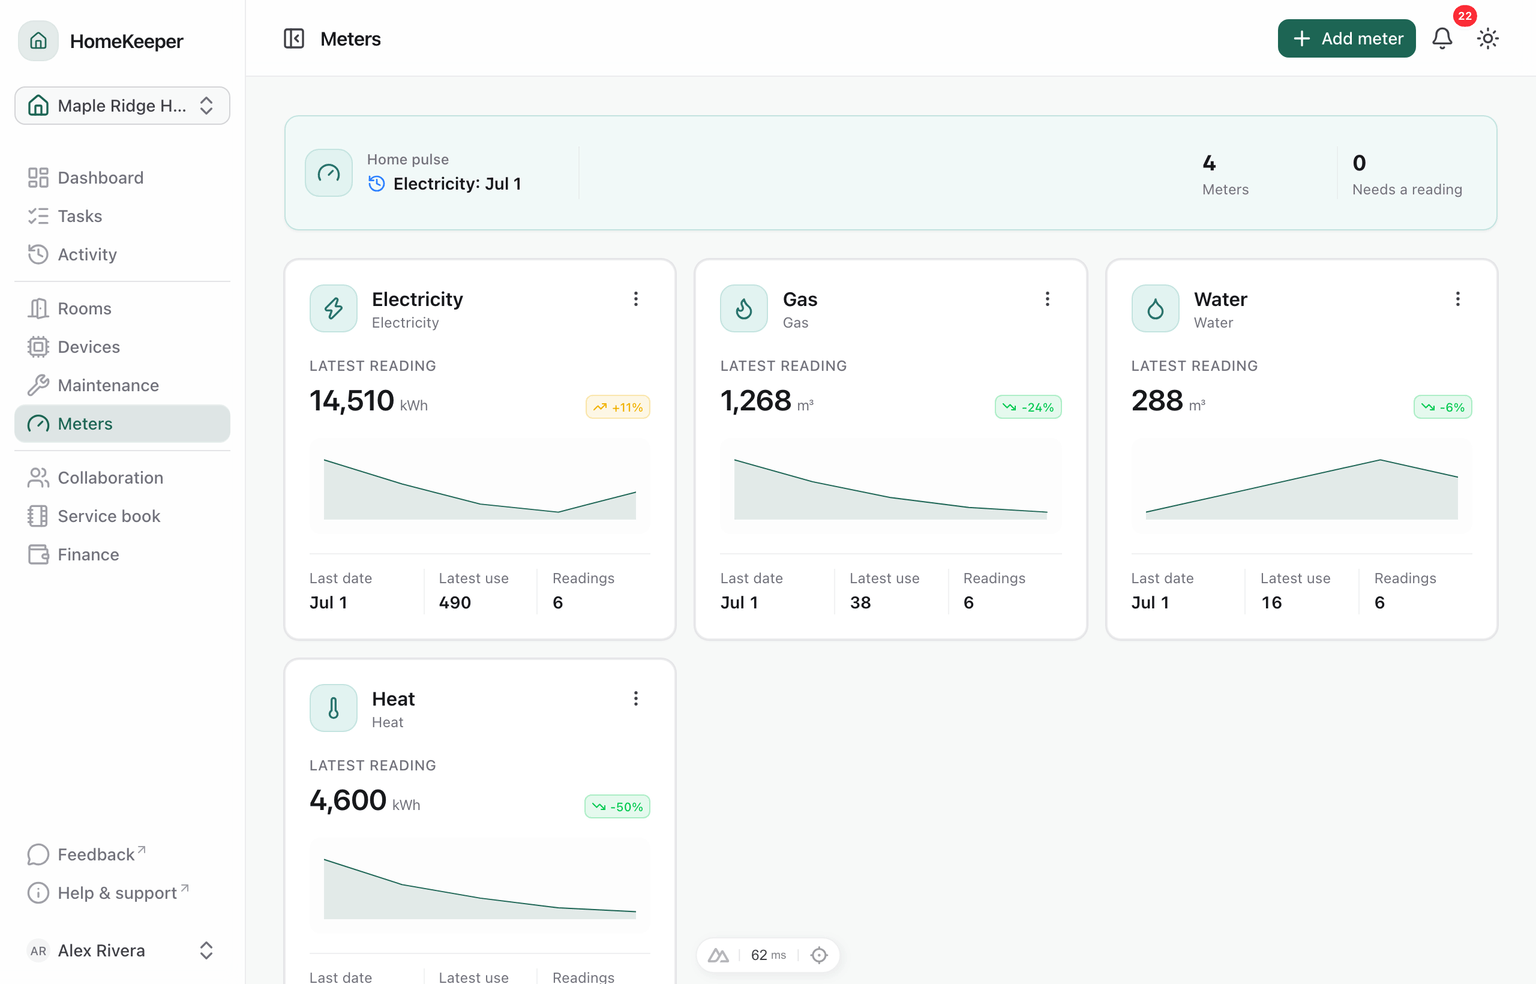Click the 1,268 m³ gas reading
Image resolution: width=1536 pixels, height=984 pixels.
pos(767,401)
